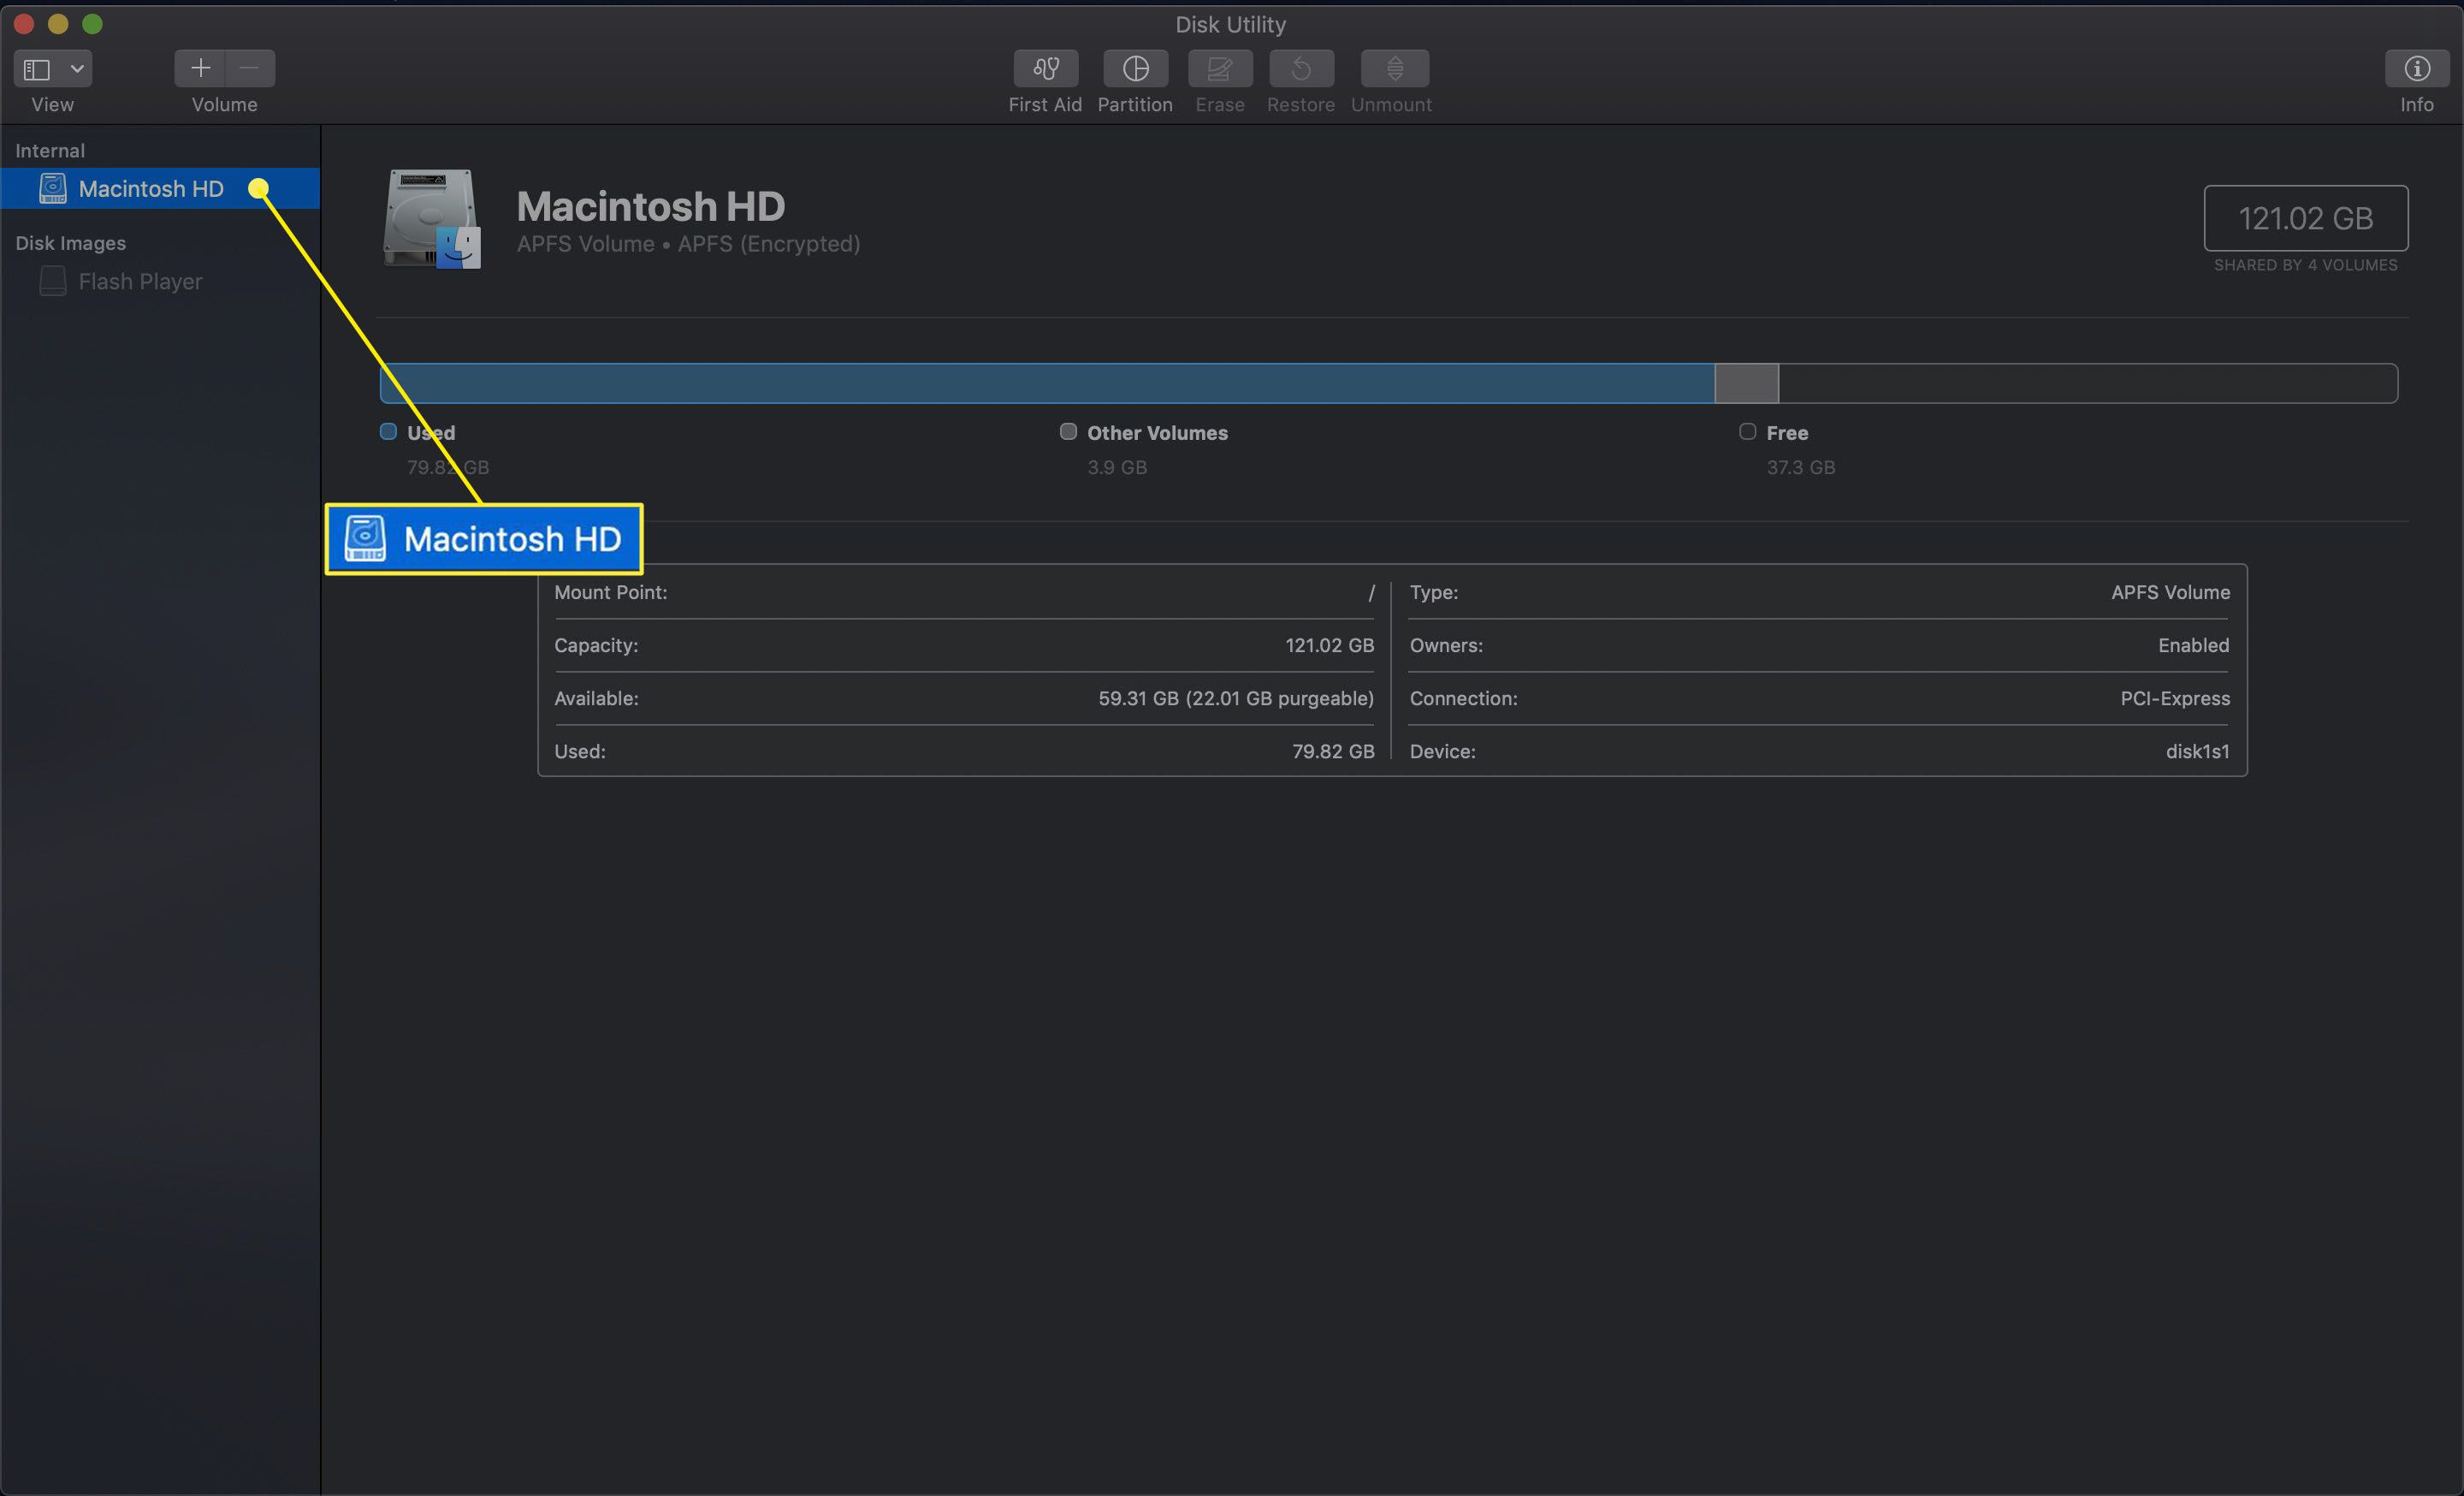Close the Disk Utility window
The image size is (2464, 1496).
click(24, 23)
